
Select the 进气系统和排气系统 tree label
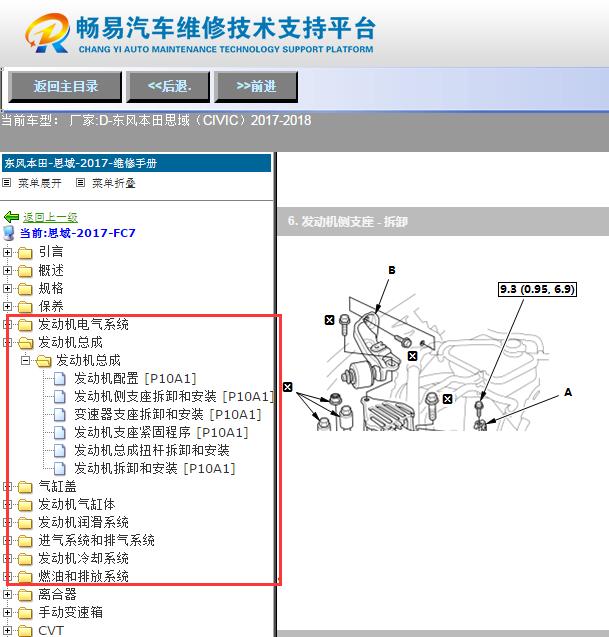point(96,541)
